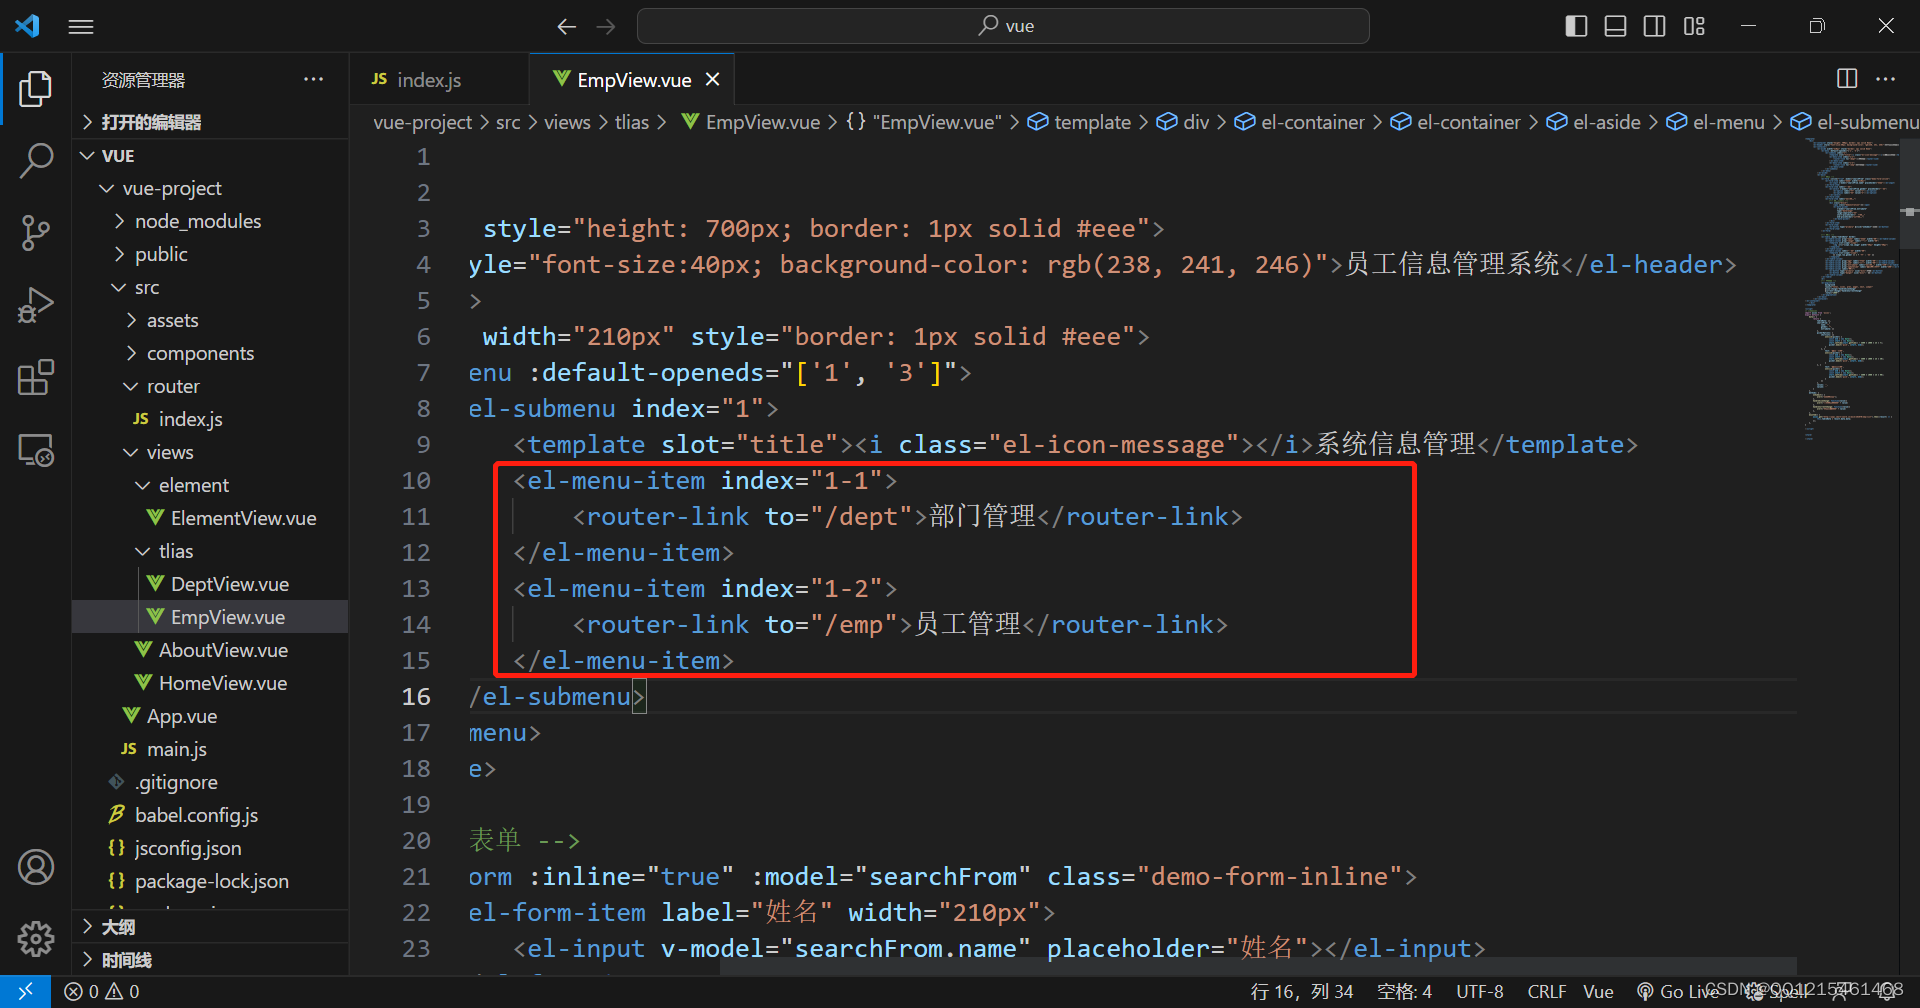Click the remote window status icon
Screen dimensions: 1920x1008
[x=26, y=991]
